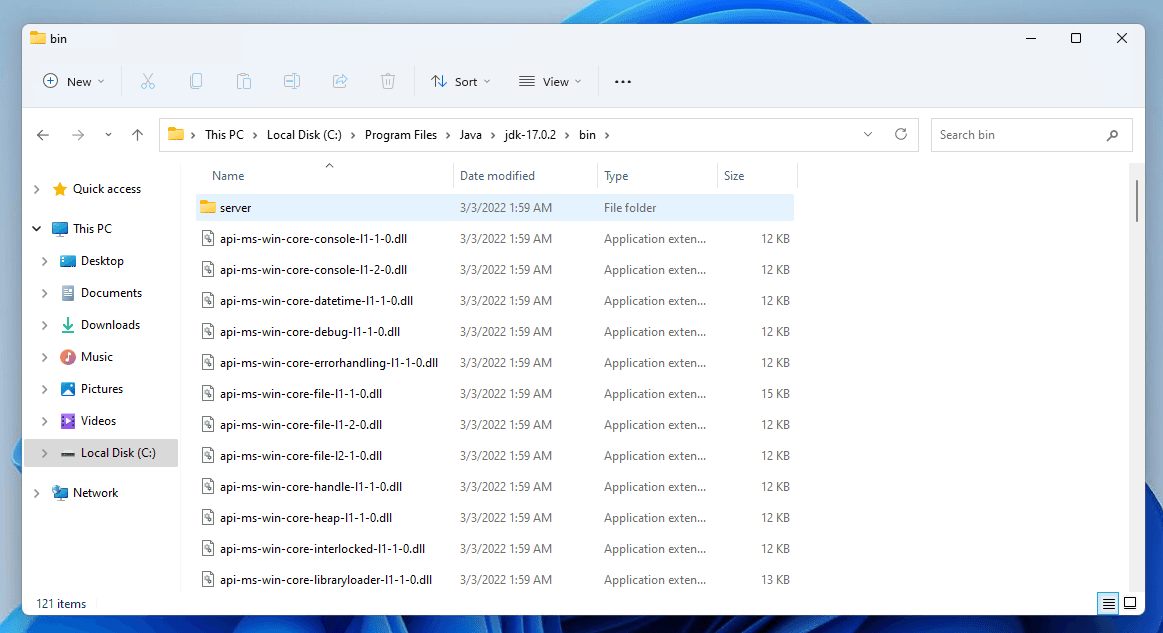Click the Delete trash icon

pos(388,82)
